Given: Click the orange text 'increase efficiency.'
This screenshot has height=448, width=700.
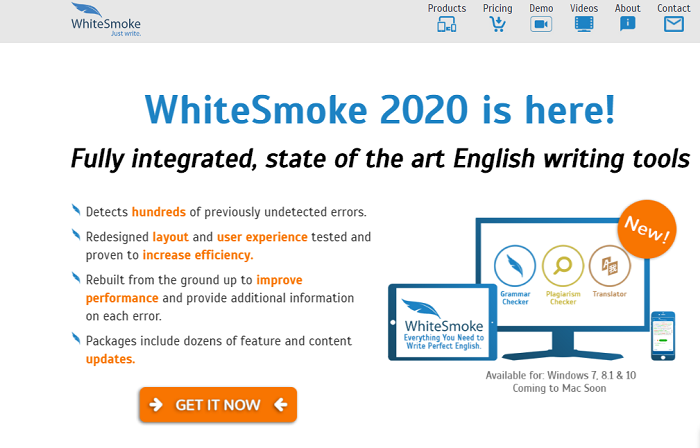Looking at the screenshot, I should (x=198, y=255).
